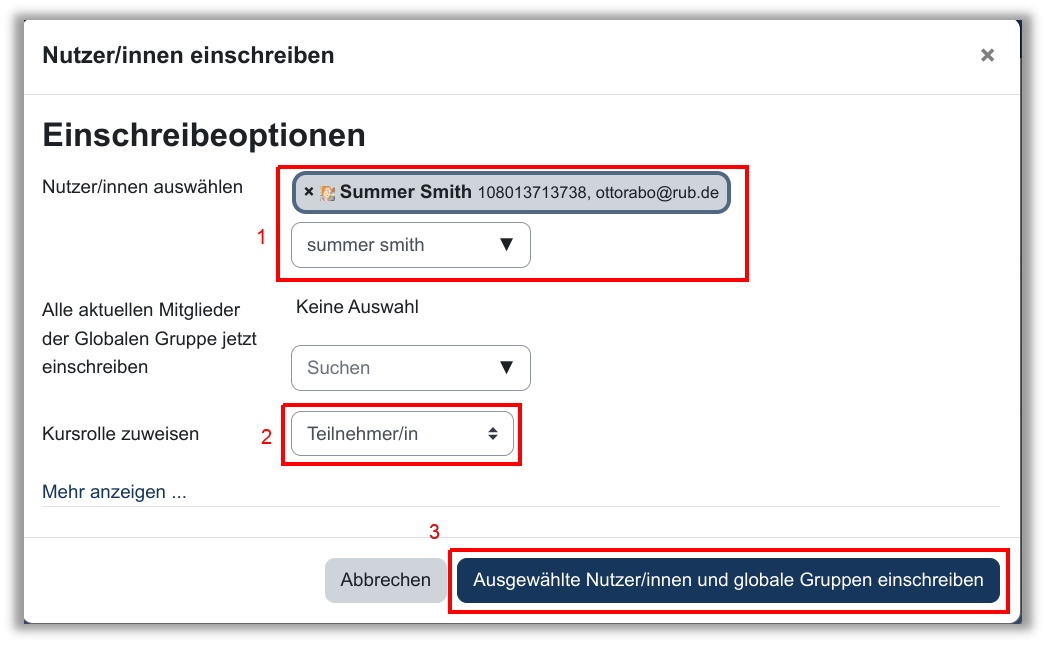This screenshot has width=1046, height=646.
Task: Click the ottorabo@rub.de email text
Action: pyautogui.click(x=657, y=193)
